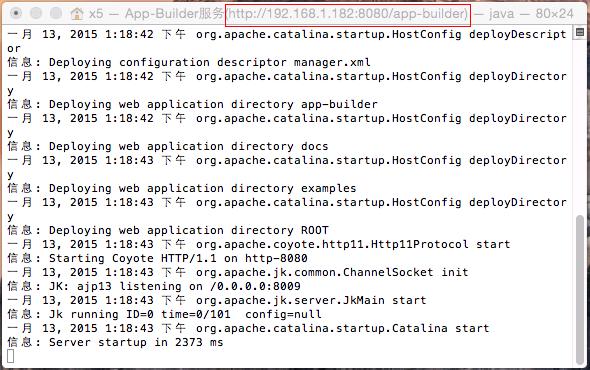Image resolution: width=590 pixels, height=370 pixels.
Task: Click 'Starting Coyote HTTP/1.1 on http-8080' line
Action: pyautogui.click(x=157, y=258)
